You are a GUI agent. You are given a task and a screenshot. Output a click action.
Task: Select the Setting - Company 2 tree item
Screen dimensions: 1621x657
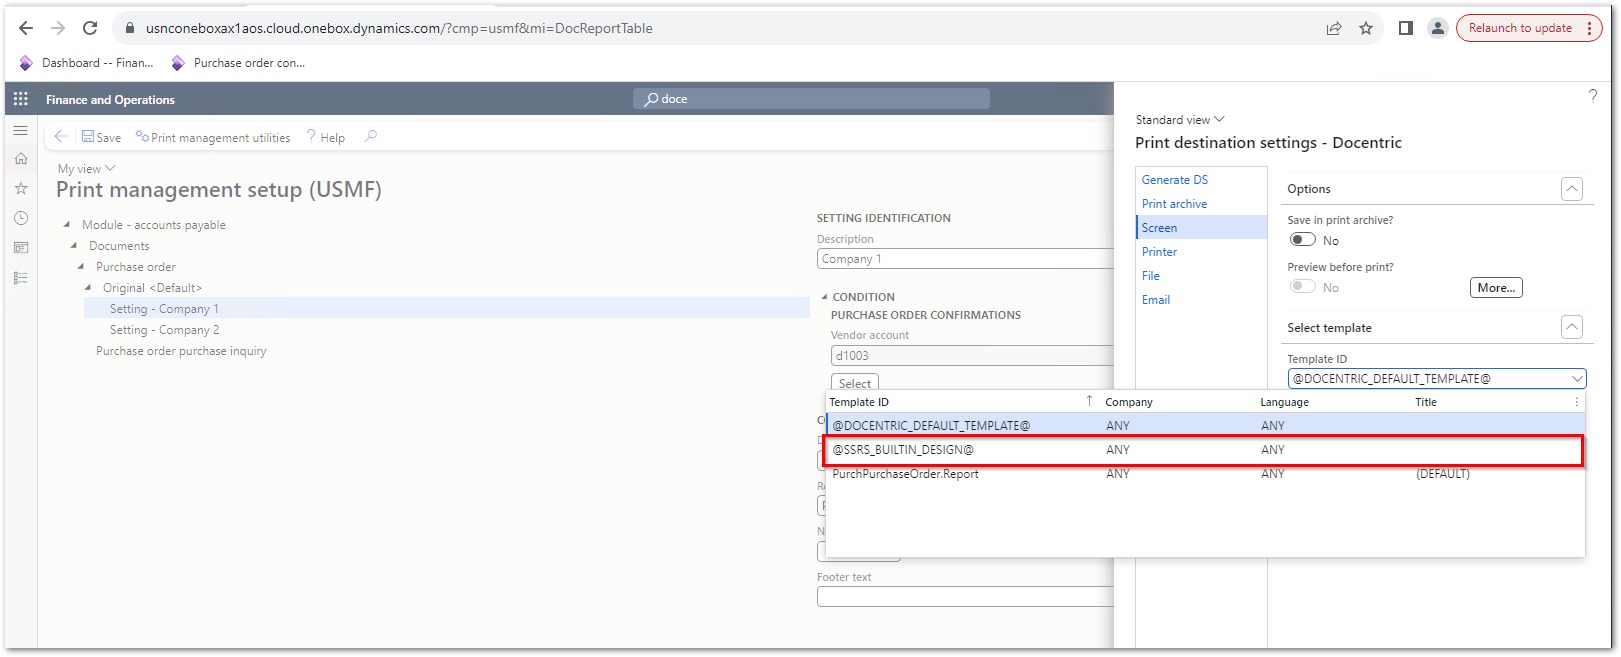(x=164, y=330)
